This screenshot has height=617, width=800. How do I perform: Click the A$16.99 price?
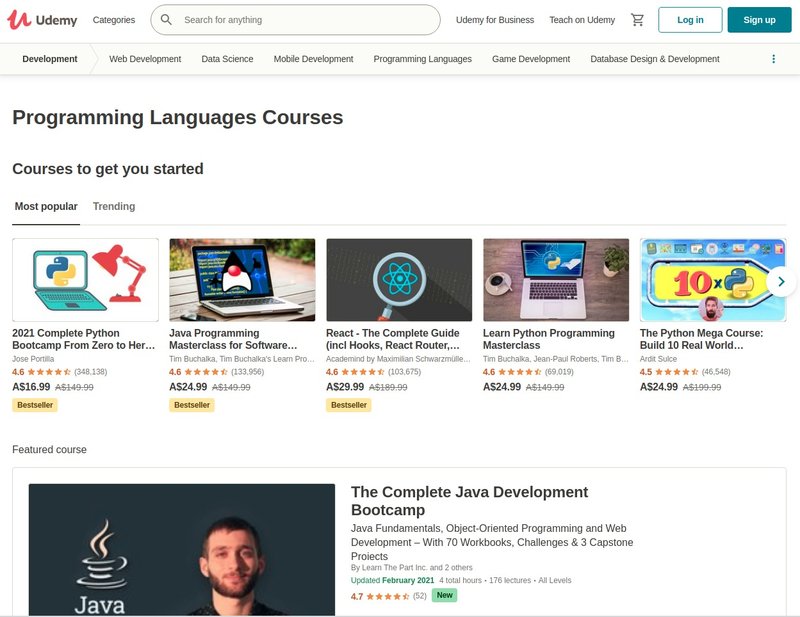[x=31, y=387]
